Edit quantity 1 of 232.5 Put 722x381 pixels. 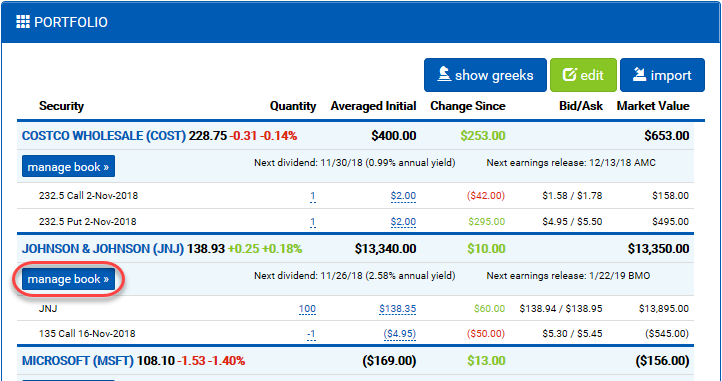click(x=313, y=222)
